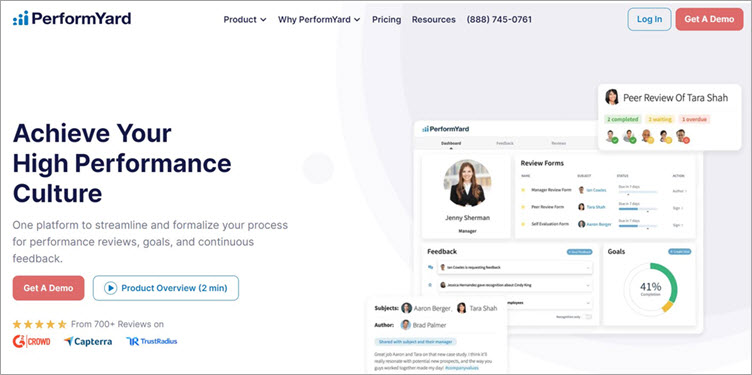
Task: Click the Log In button
Action: pos(649,19)
